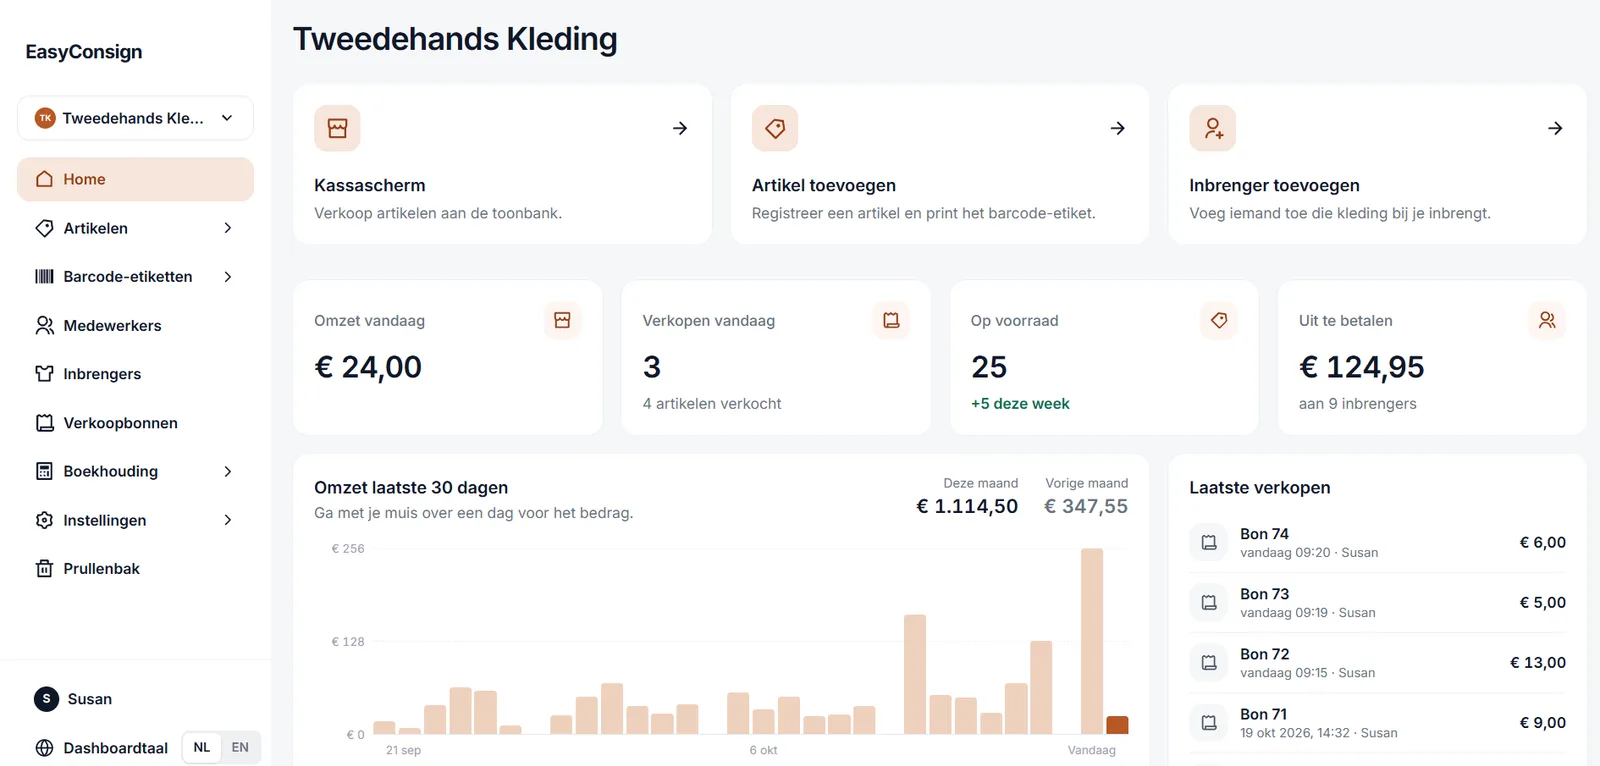Open the Bon 74 sale entry
This screenshot has height=766, width=1600.
point(1377,542)
